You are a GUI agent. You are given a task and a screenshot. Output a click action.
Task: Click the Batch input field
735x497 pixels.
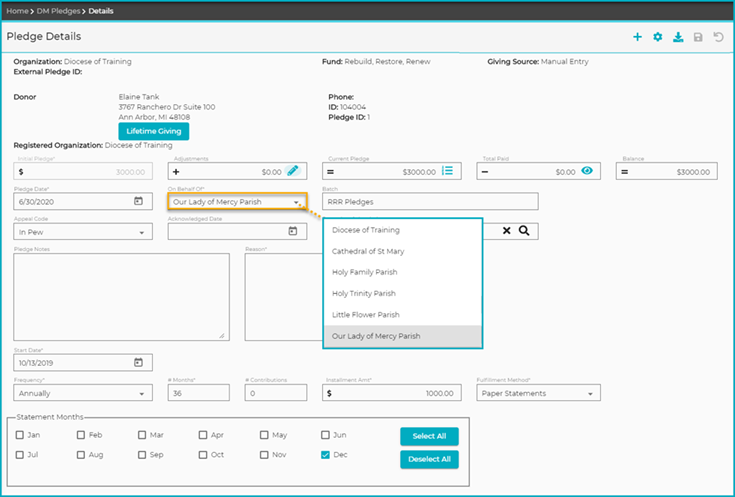pyautogui.click(x=430, y=202)
